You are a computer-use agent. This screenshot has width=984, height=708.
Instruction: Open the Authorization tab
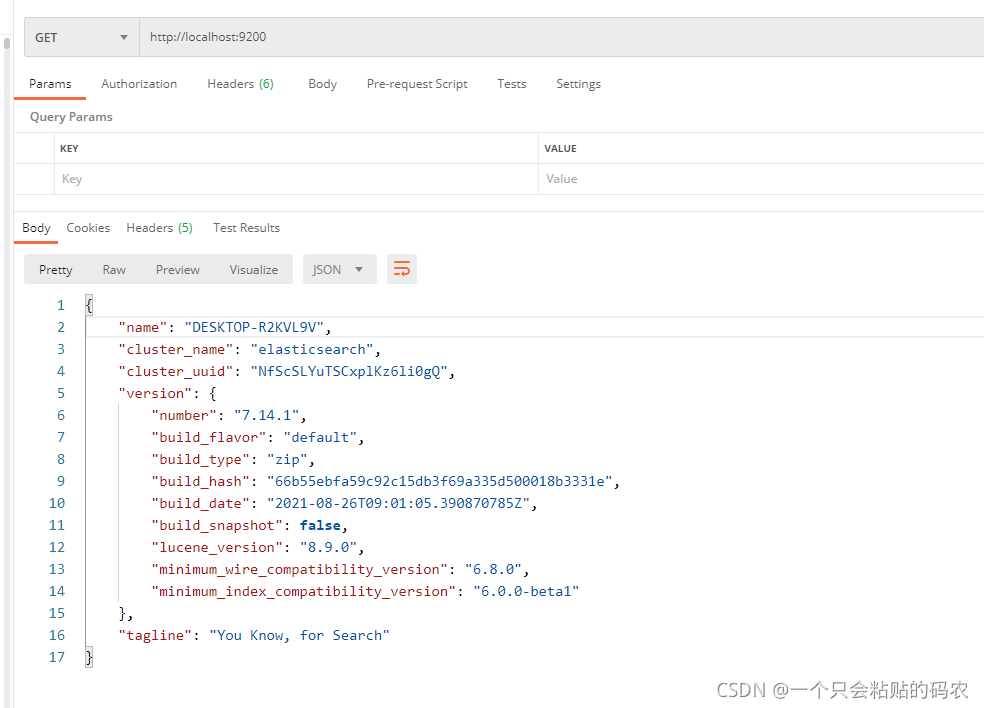tap(139, 84)
